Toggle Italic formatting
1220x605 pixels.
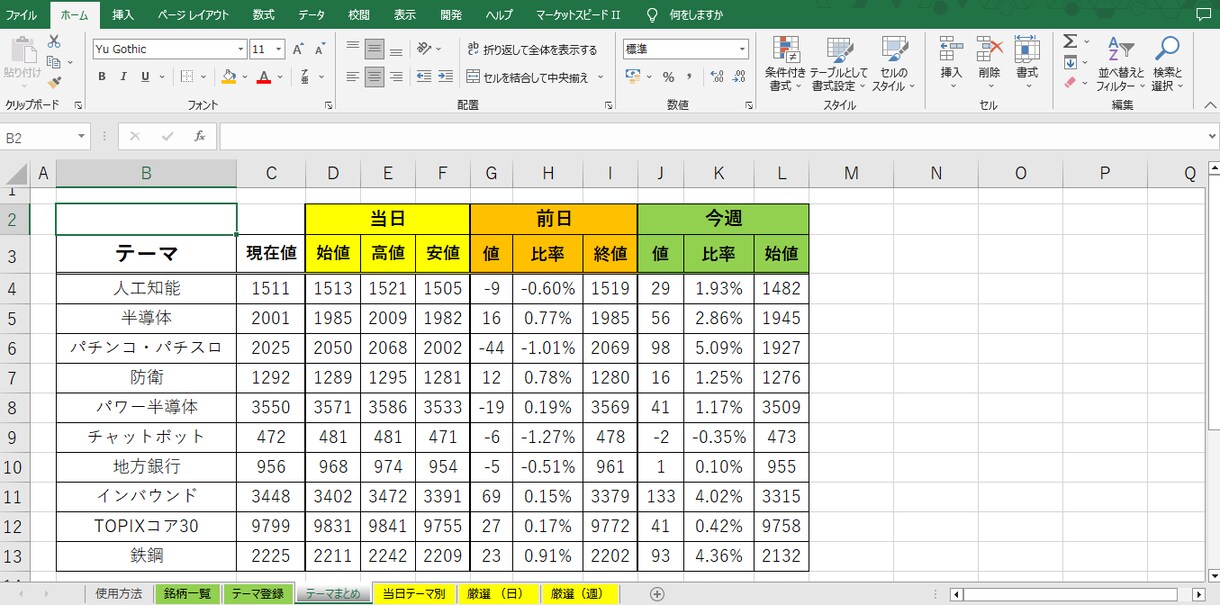click(124, 77)
